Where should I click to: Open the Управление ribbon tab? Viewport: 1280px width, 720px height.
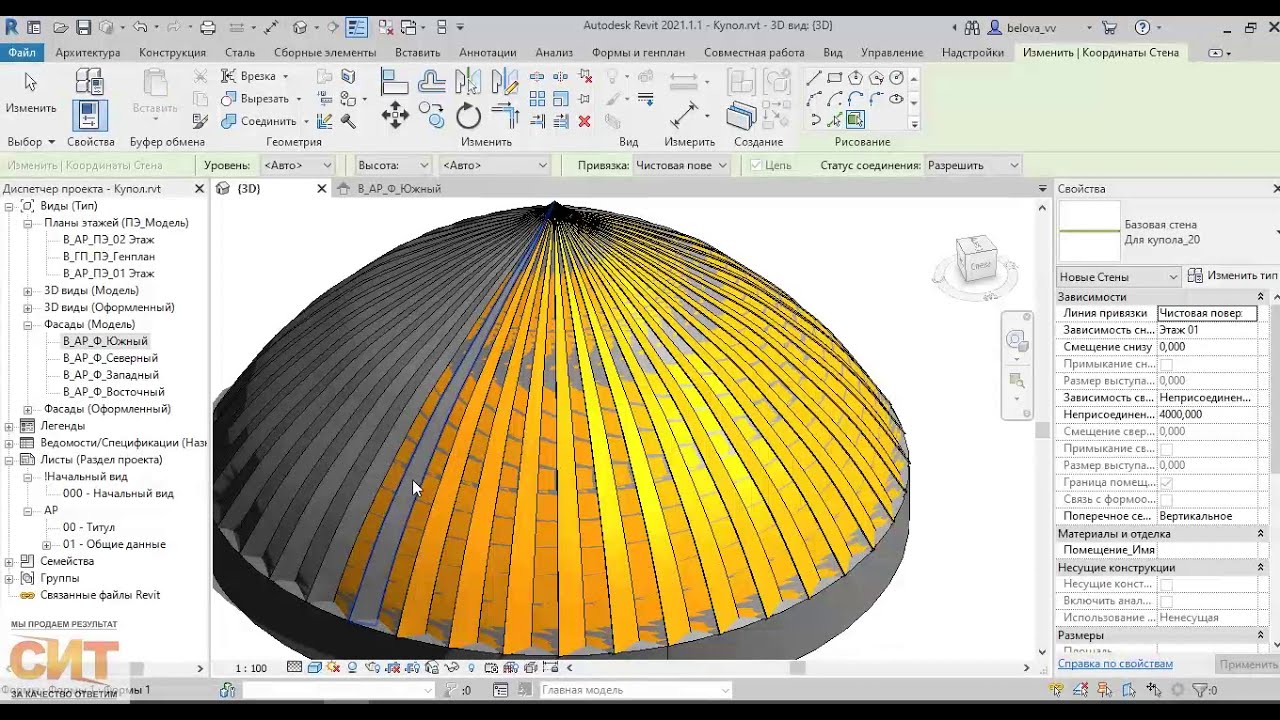coord(892,52)
